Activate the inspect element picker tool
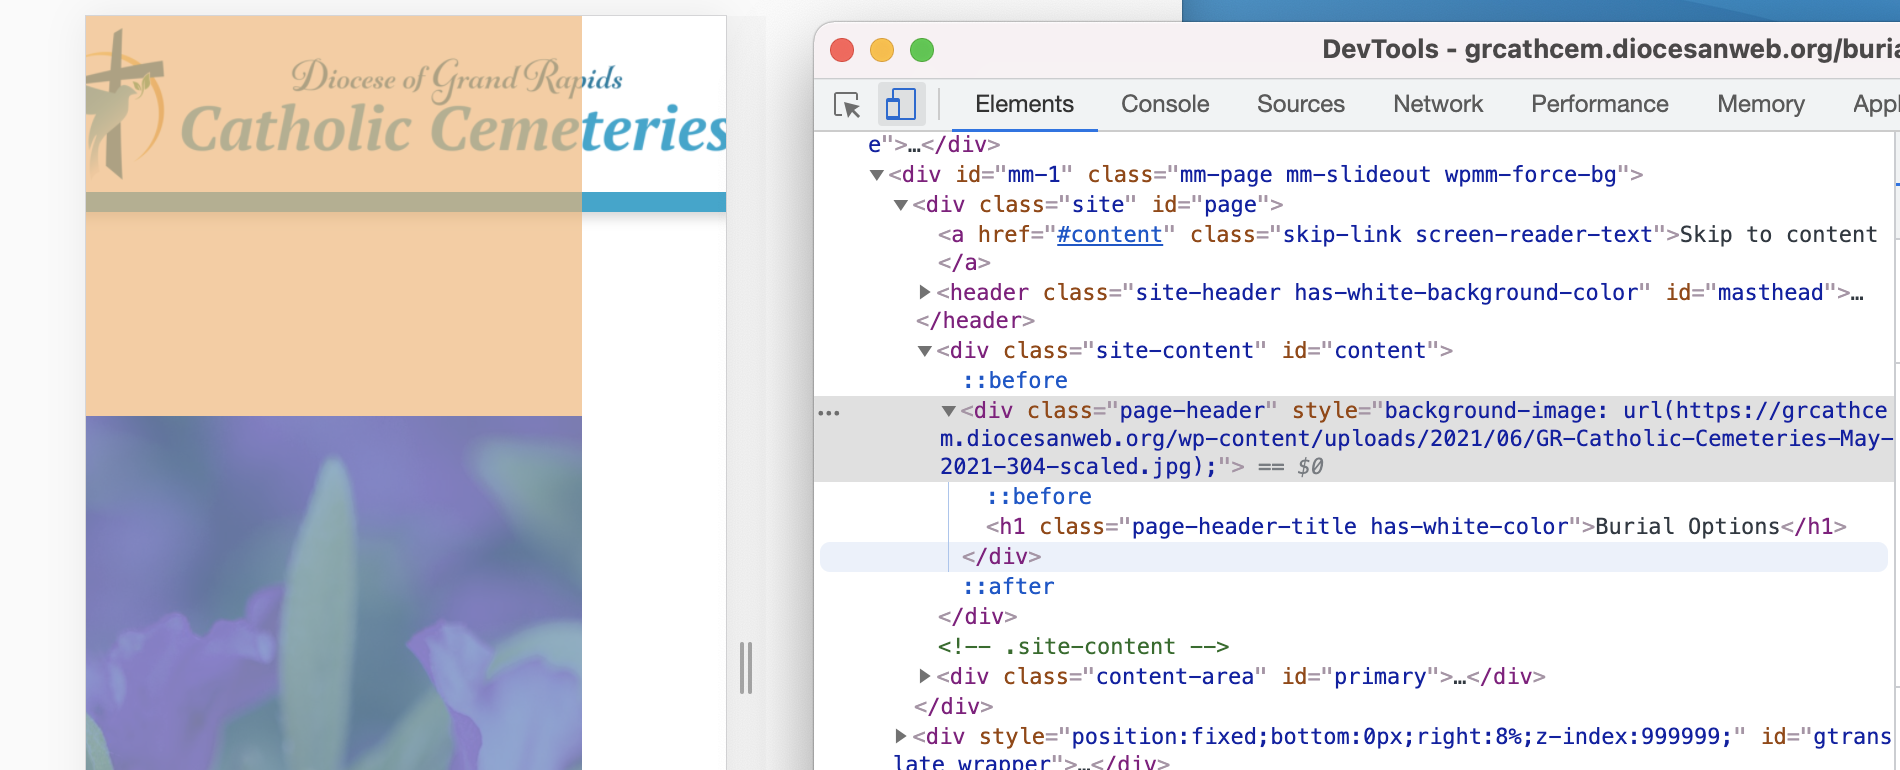The image size is (1900, 770). 847,105
